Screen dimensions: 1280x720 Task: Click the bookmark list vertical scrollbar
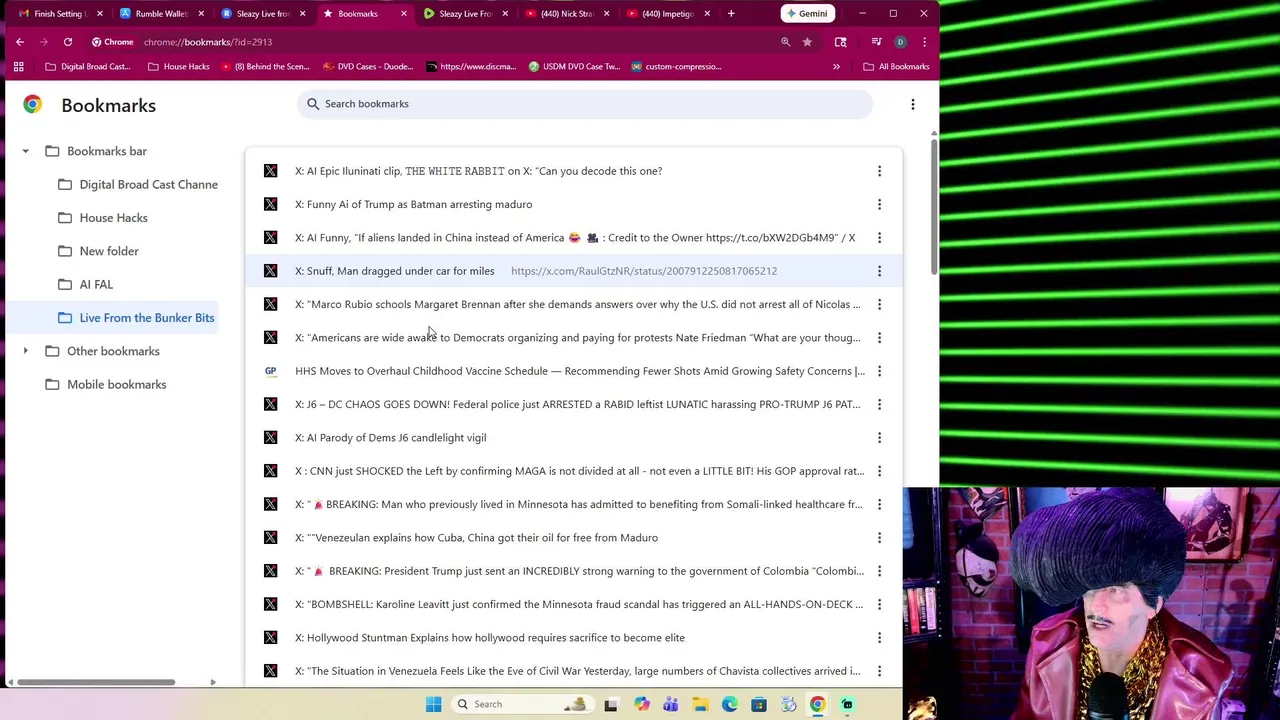click(934, 205)
